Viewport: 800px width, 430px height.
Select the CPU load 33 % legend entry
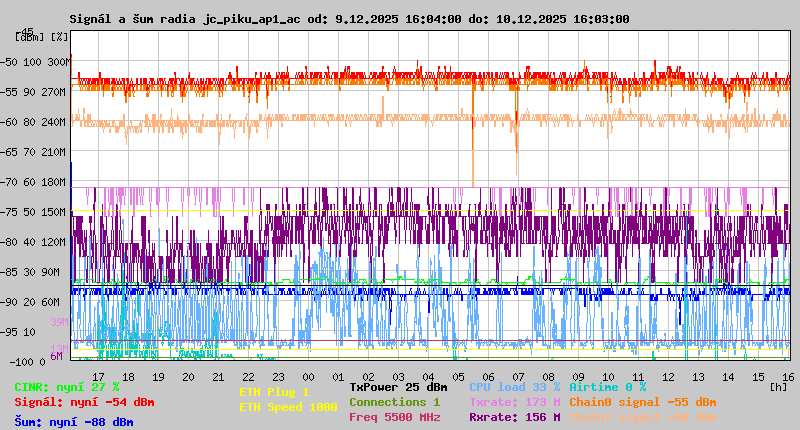point(514,386)
